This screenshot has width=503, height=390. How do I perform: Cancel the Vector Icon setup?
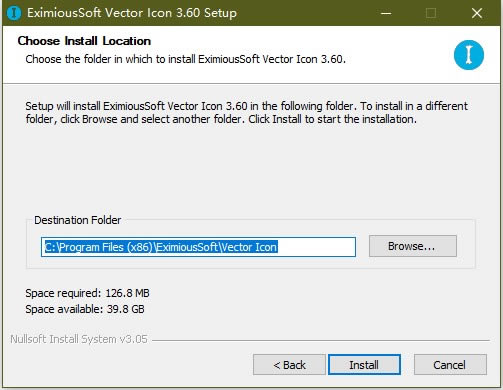tap(450, 365)
